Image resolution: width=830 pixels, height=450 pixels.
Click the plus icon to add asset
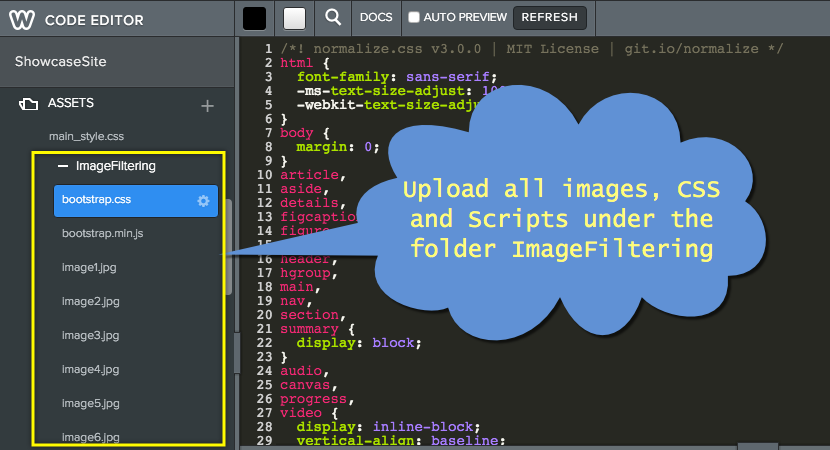point(207,105)
